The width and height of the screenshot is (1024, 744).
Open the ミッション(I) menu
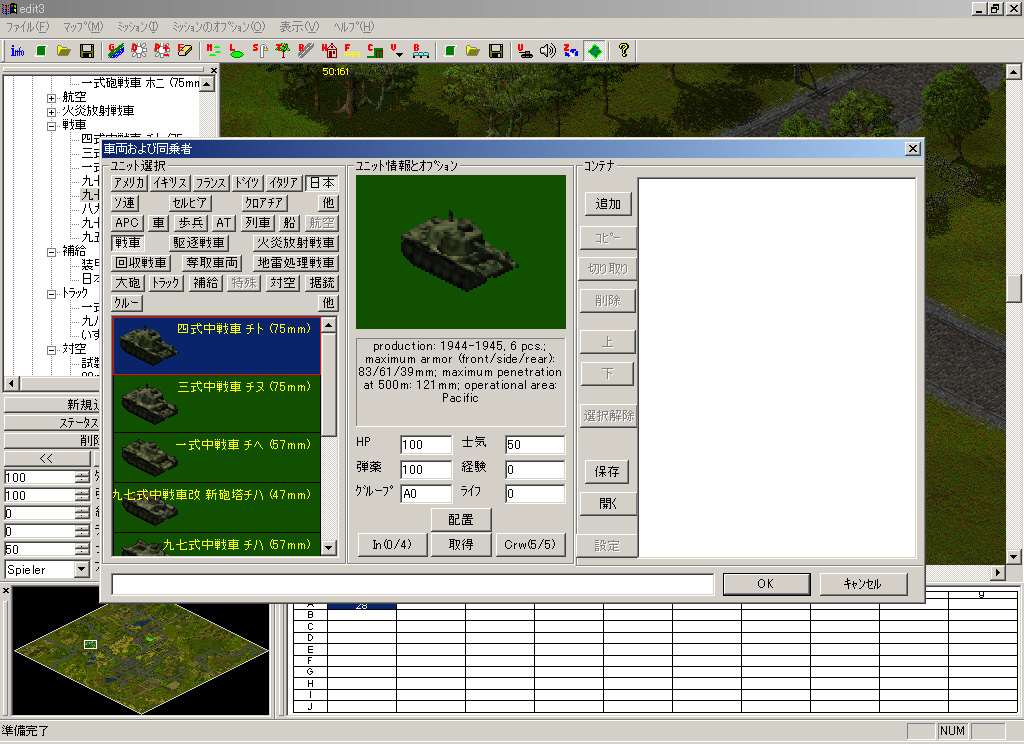pos(137,27)
